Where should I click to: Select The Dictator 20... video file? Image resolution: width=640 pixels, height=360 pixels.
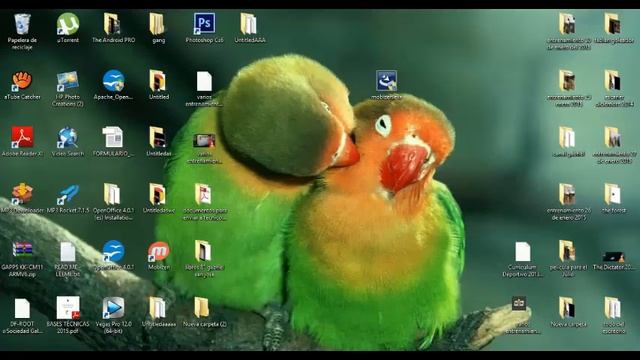pyautogui.click(x=613, y=256)
